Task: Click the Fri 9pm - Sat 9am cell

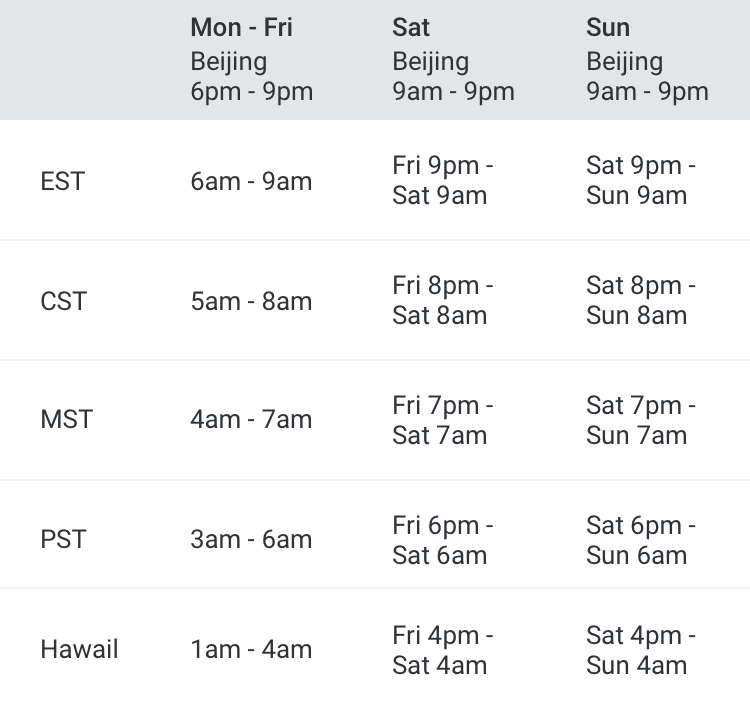Action: [443, 180]
